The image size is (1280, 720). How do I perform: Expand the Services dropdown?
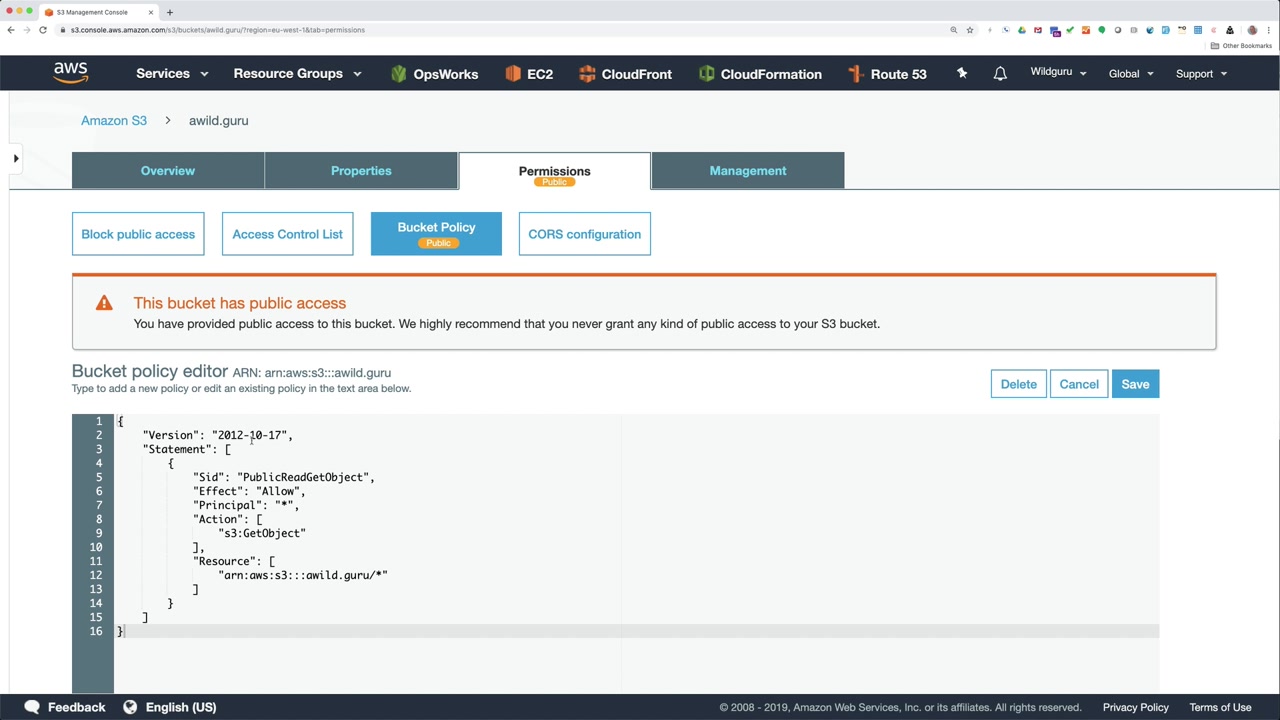172,74
